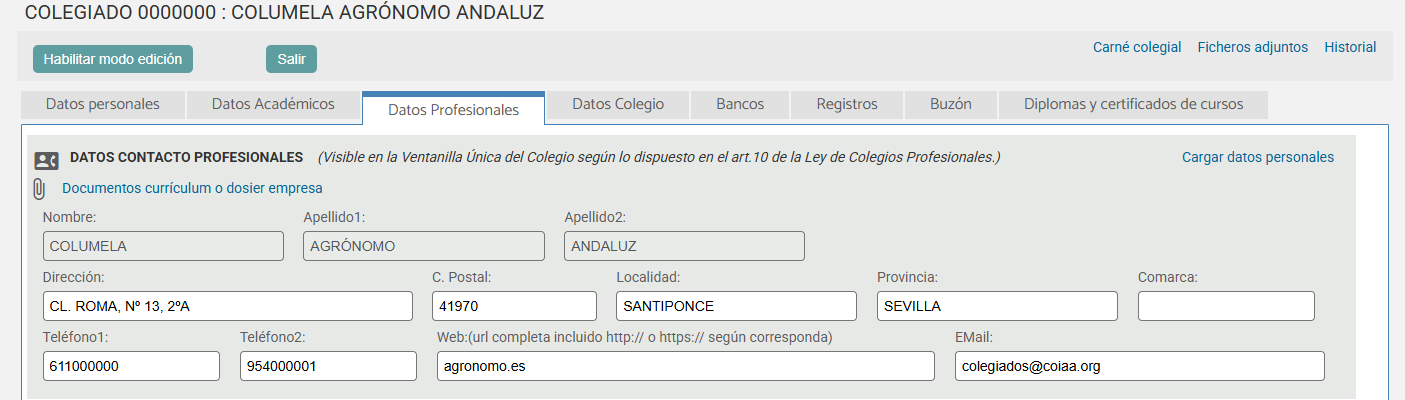Click the Dirección input field
The image size is (1405, 400).
coord(228,306)
